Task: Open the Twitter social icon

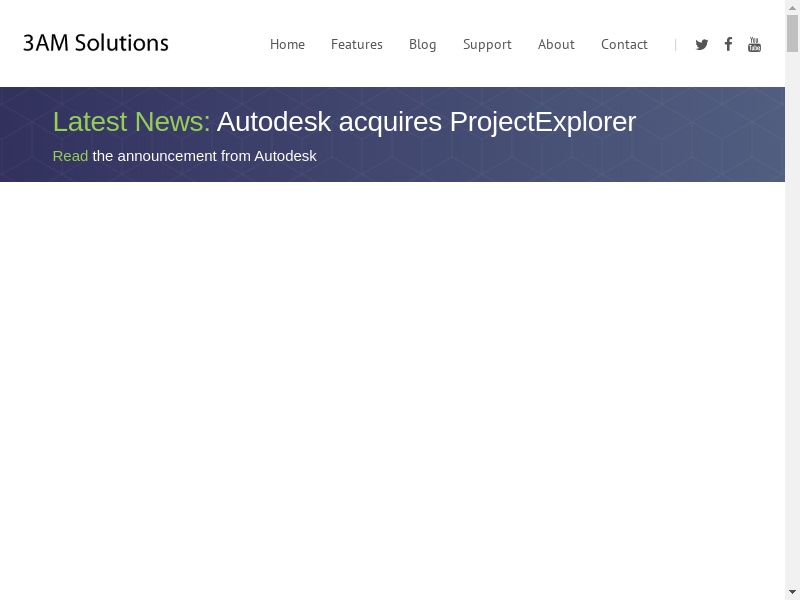Action: click(702, 44)
